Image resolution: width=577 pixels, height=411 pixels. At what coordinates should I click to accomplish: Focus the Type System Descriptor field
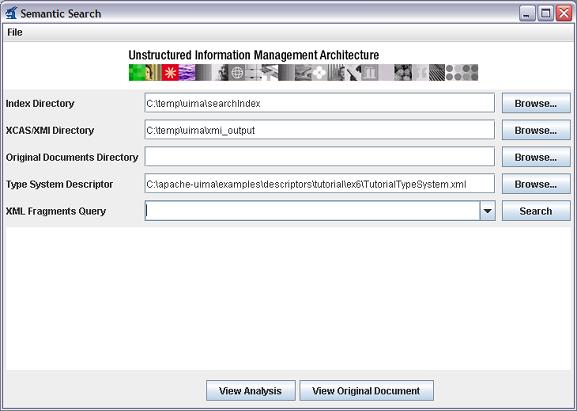[x=319, y=184]
